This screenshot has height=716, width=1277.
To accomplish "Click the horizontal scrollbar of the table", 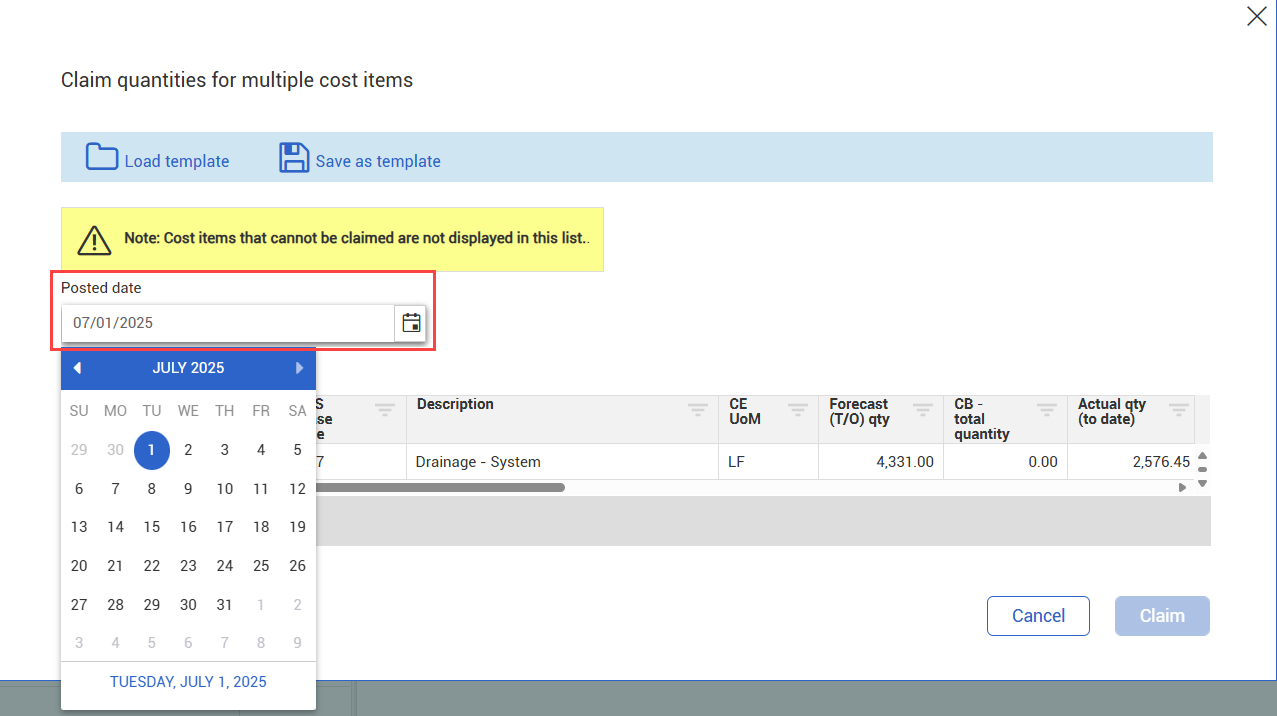I will click(440, 488).
